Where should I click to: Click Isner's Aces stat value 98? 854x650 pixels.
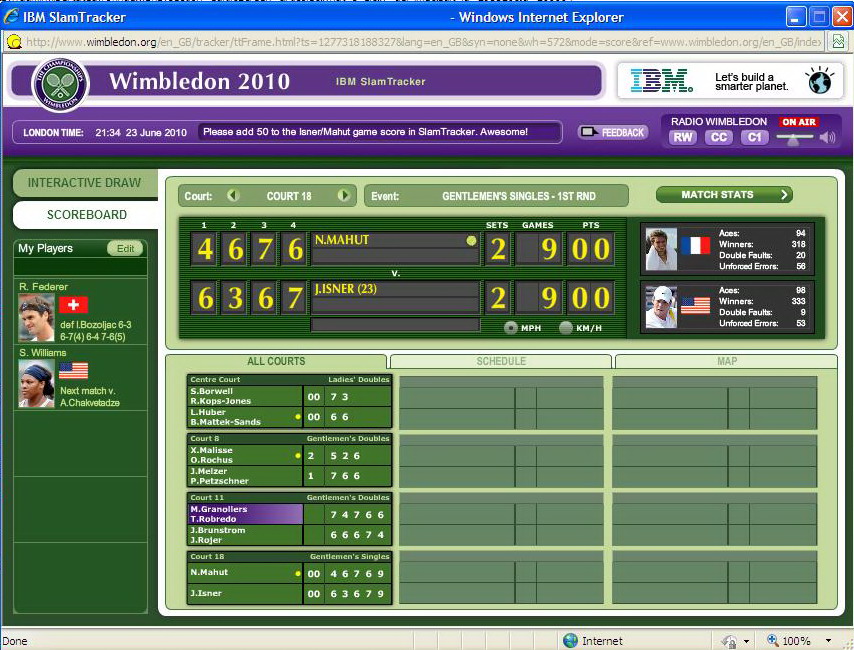(801, 290)
